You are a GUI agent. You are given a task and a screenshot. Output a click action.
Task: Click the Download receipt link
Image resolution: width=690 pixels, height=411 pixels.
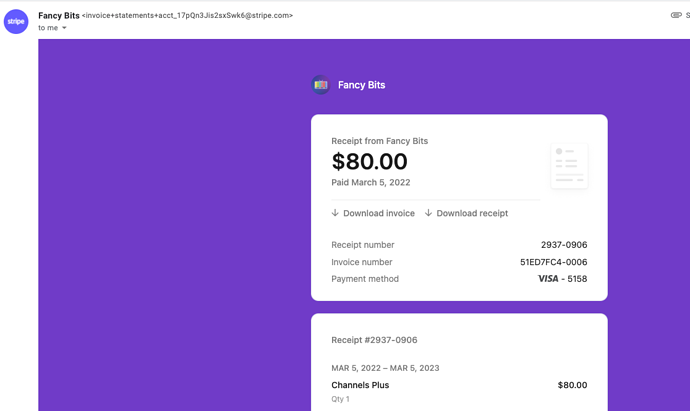coord(466,213)
